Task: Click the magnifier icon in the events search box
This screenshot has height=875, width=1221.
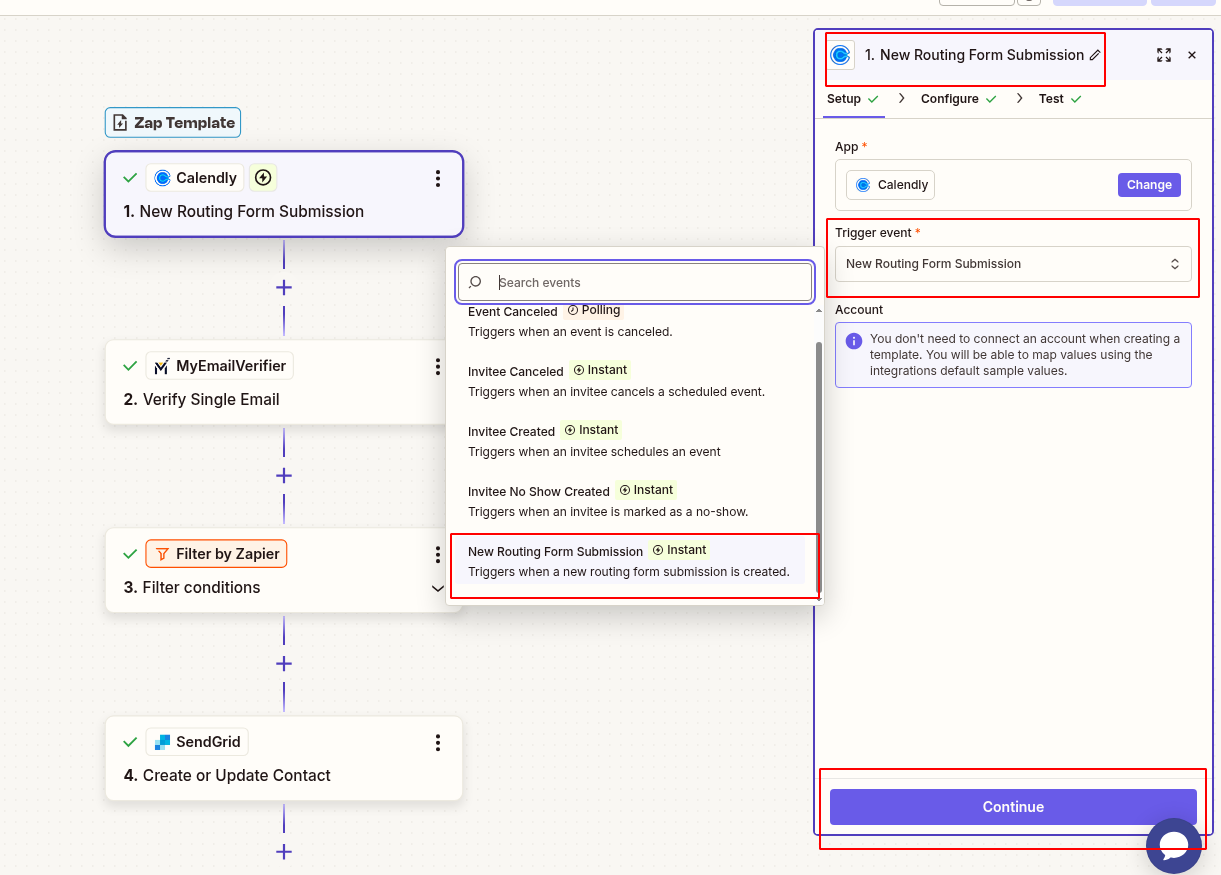Action: [x=474, y=282]
